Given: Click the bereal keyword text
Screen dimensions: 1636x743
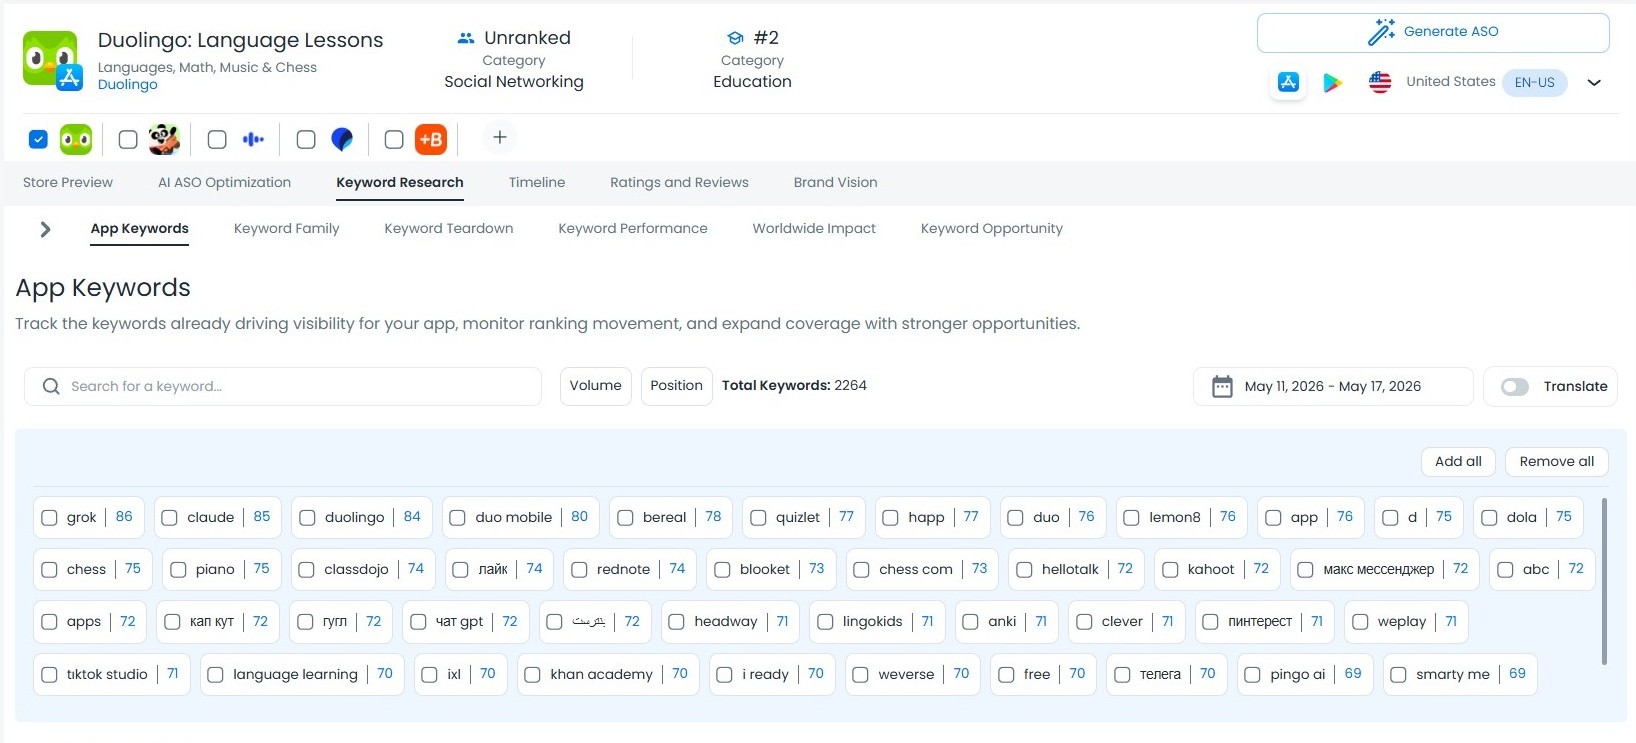Looking at the screenshot, I should (x=664, y=517).
